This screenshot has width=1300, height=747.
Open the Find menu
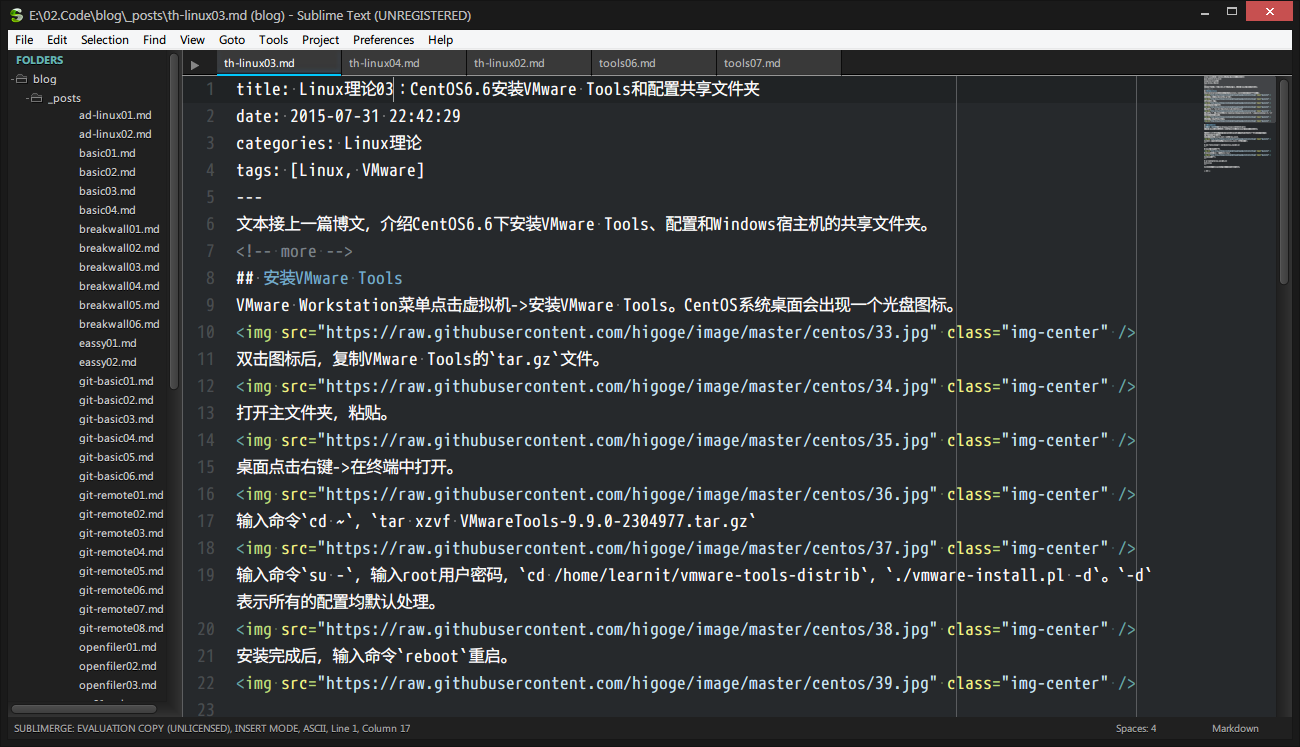coord(155,40)
